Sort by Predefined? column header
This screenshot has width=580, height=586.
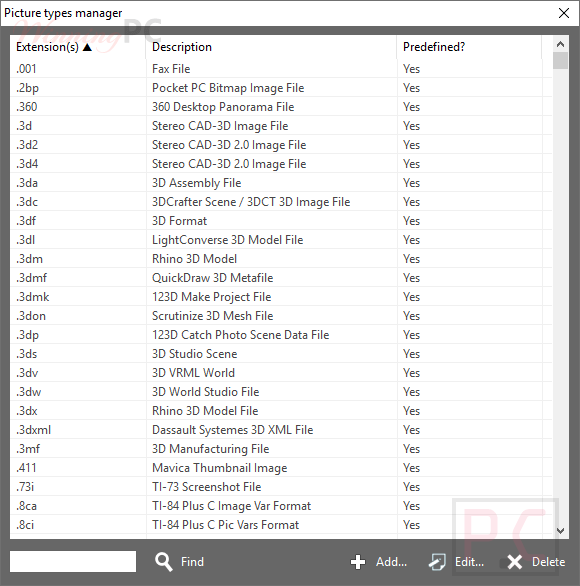(x=469, y=47)
